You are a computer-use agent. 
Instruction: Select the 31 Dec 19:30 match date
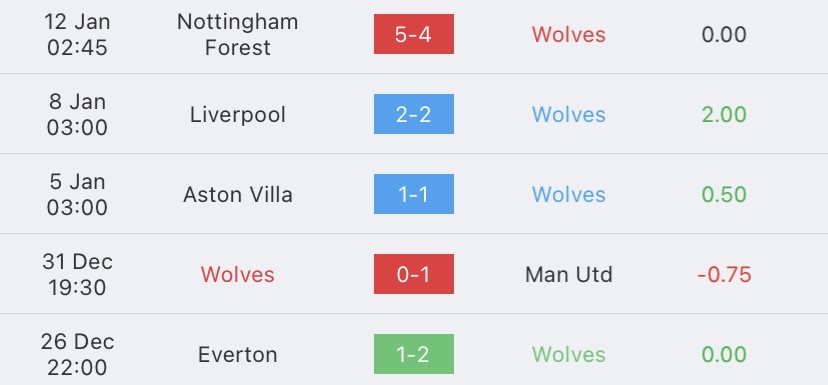pos(77,274)
